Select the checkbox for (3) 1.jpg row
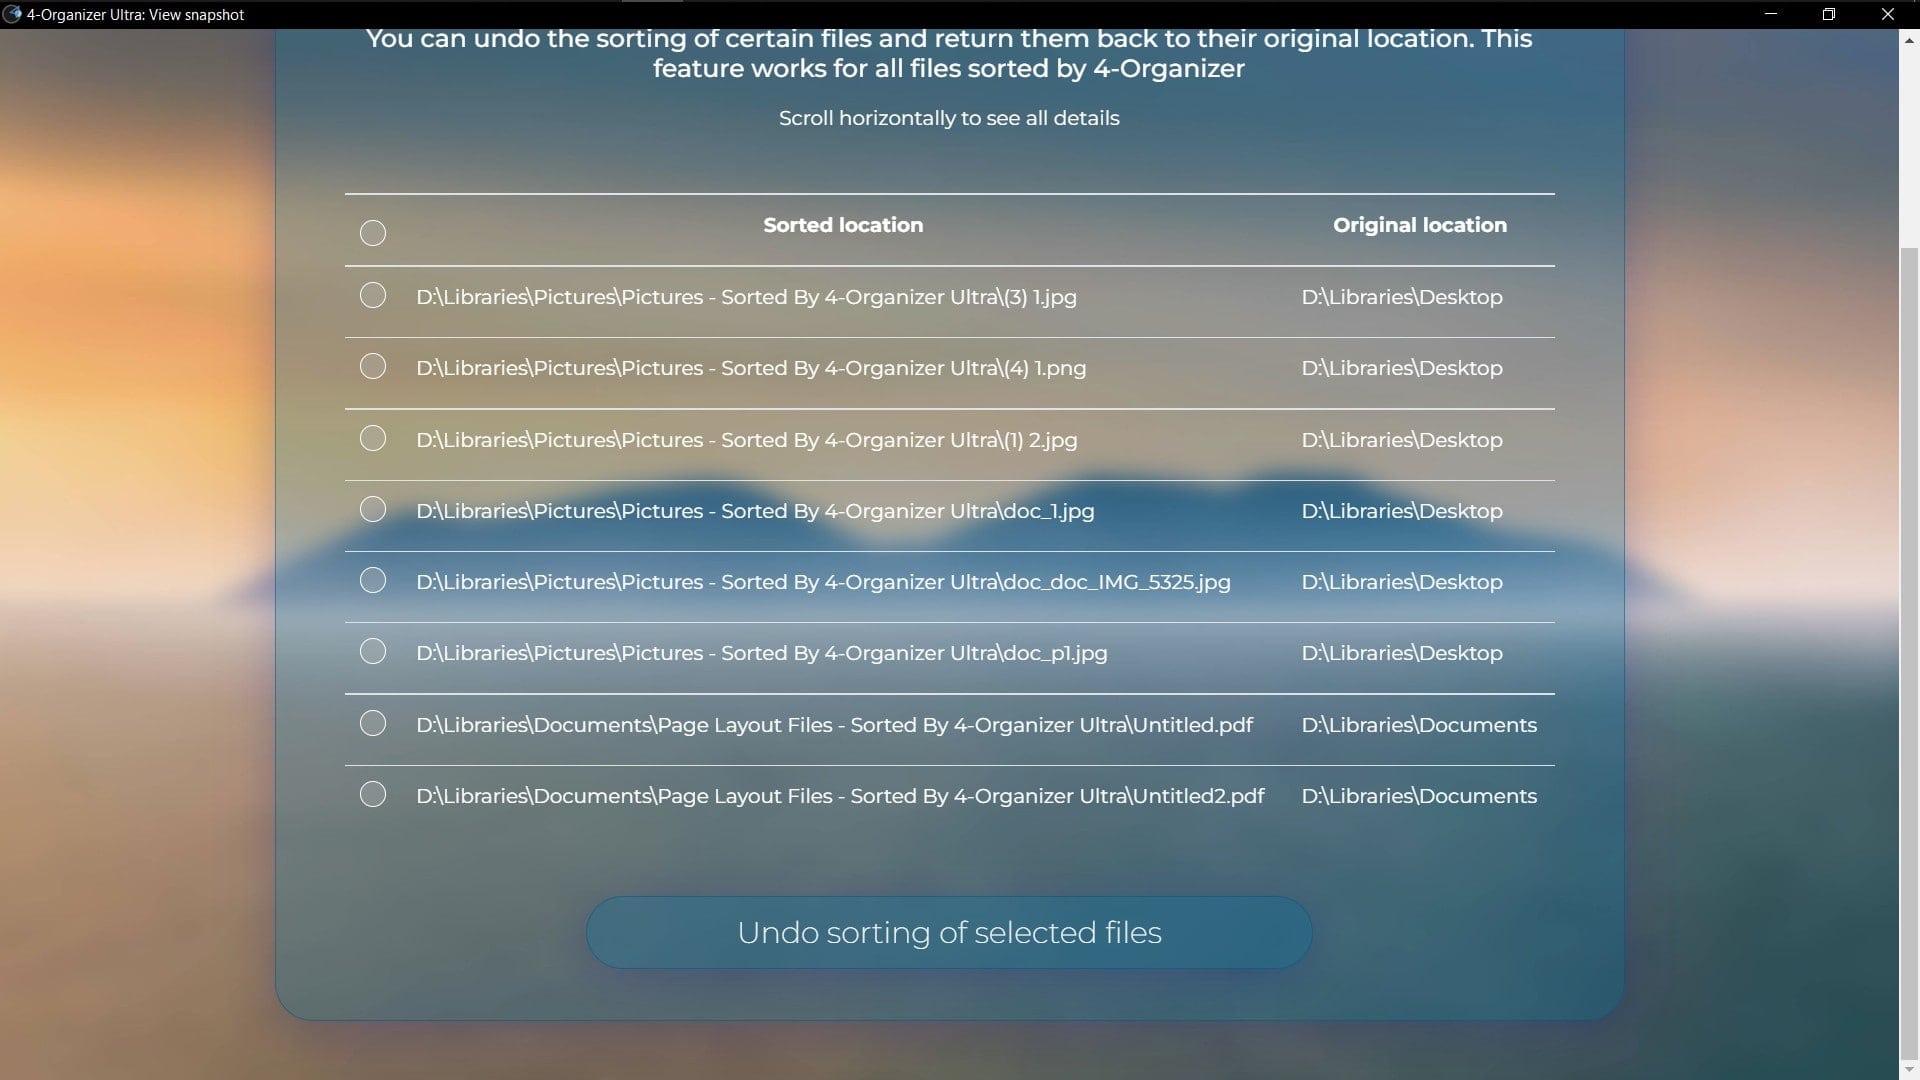Image resolution: width=1920 pixels, height=1080 pixels. [372, 295]
